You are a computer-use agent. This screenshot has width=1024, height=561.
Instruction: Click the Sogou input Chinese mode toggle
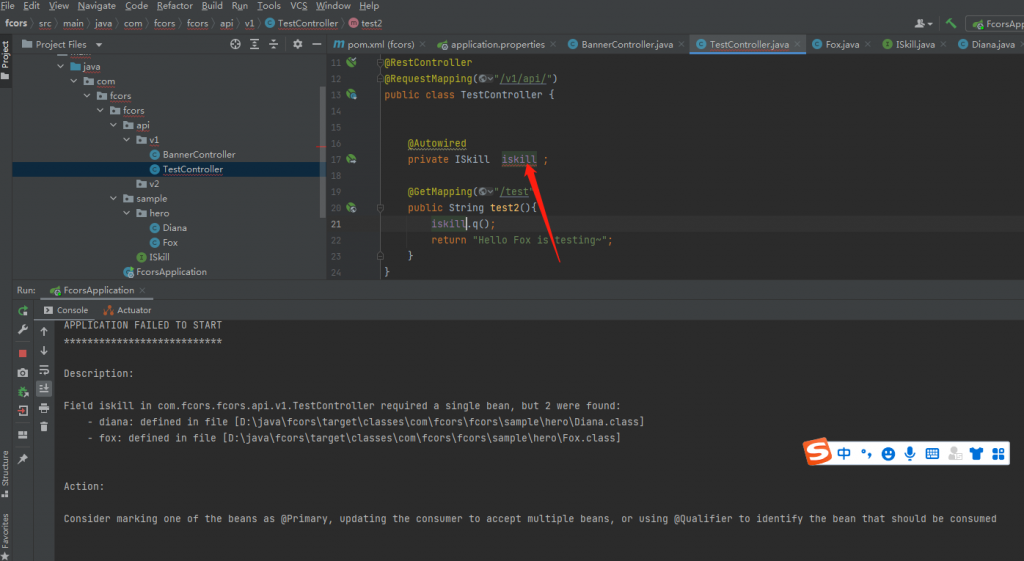[x=844, y=453]
